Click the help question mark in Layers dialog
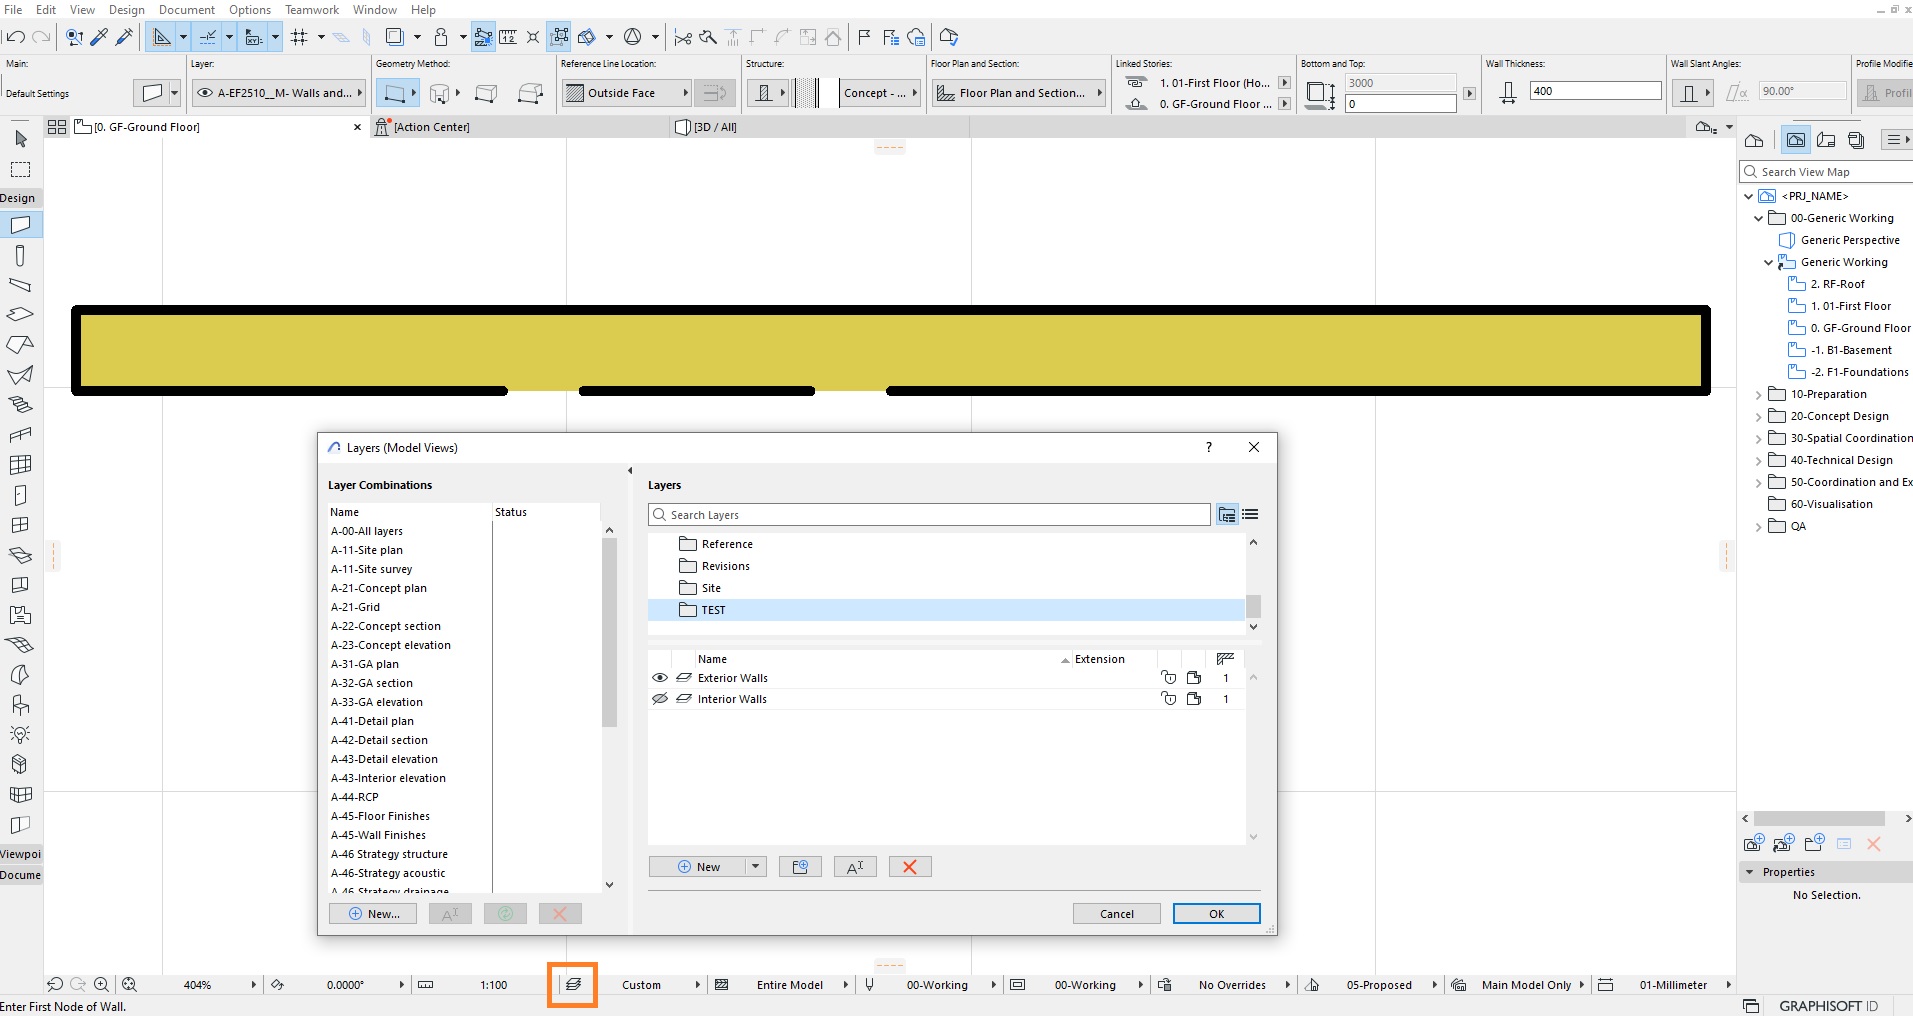Viewport: 1913px width, 1016px height. (x=1209, y=447)
